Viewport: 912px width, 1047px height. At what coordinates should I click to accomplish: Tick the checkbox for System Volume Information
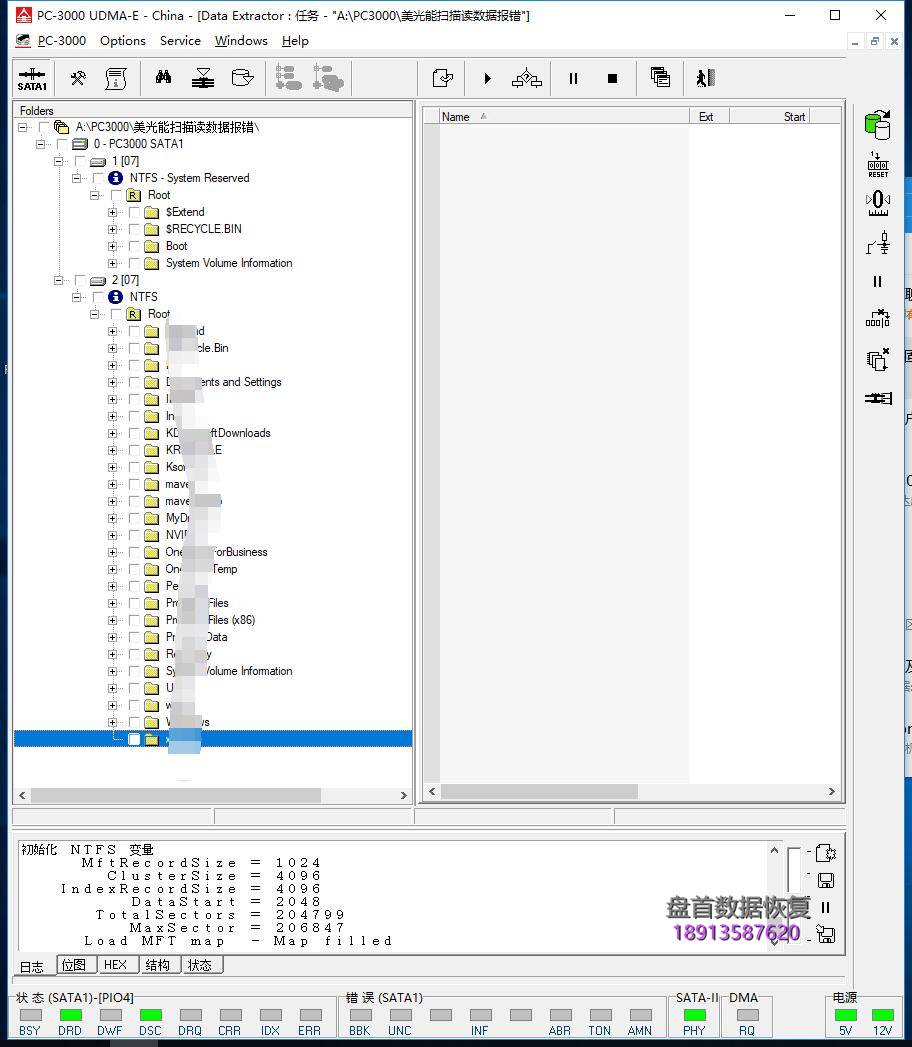coord(134,263)
